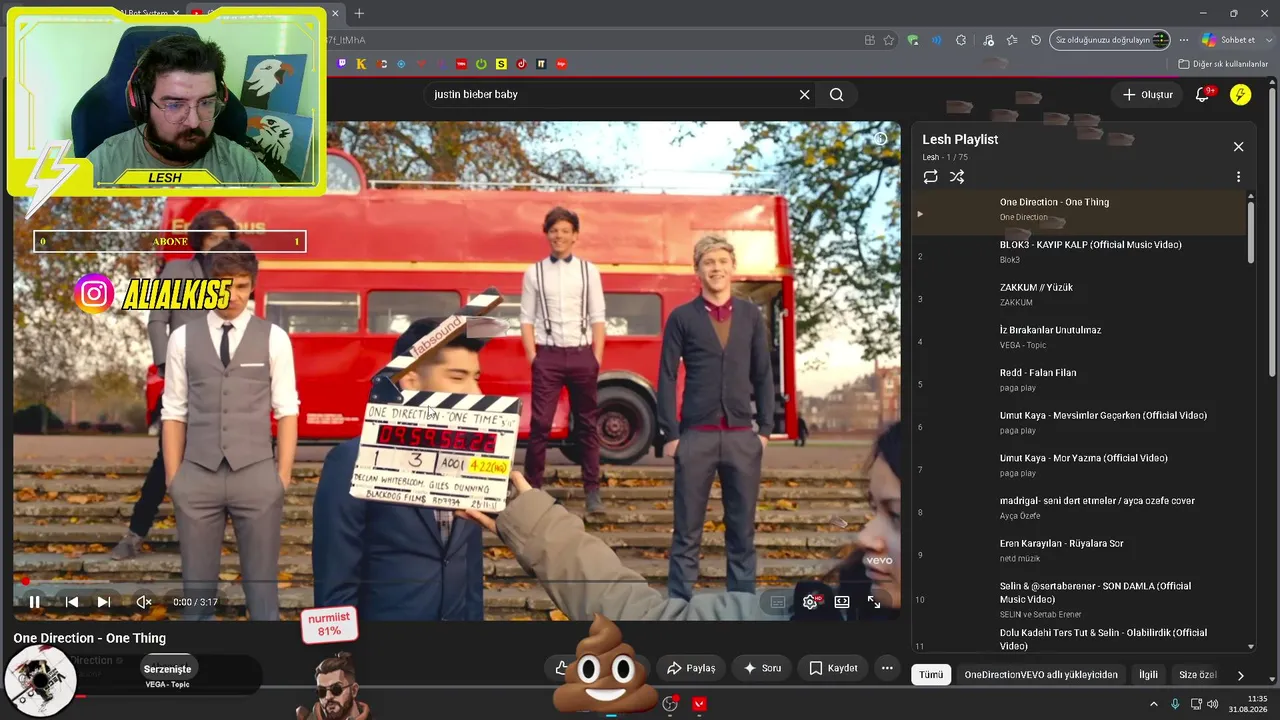Select the Size özel filter chip
1280x720 pixels.
pyautogui.click(x=1197, y=674)
